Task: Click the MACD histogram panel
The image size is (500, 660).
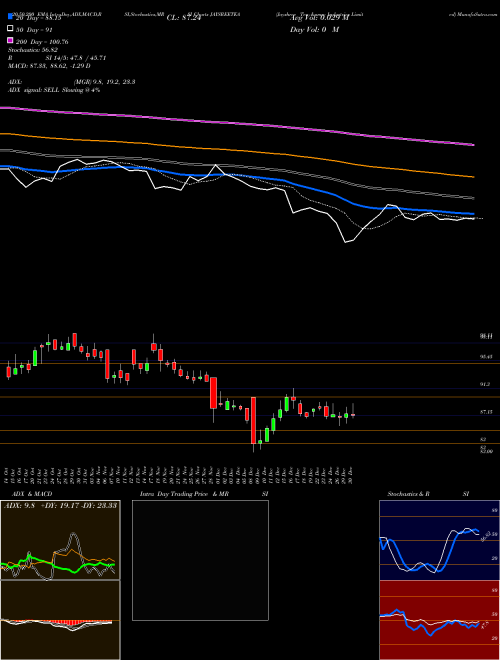Action: [60, 620]
